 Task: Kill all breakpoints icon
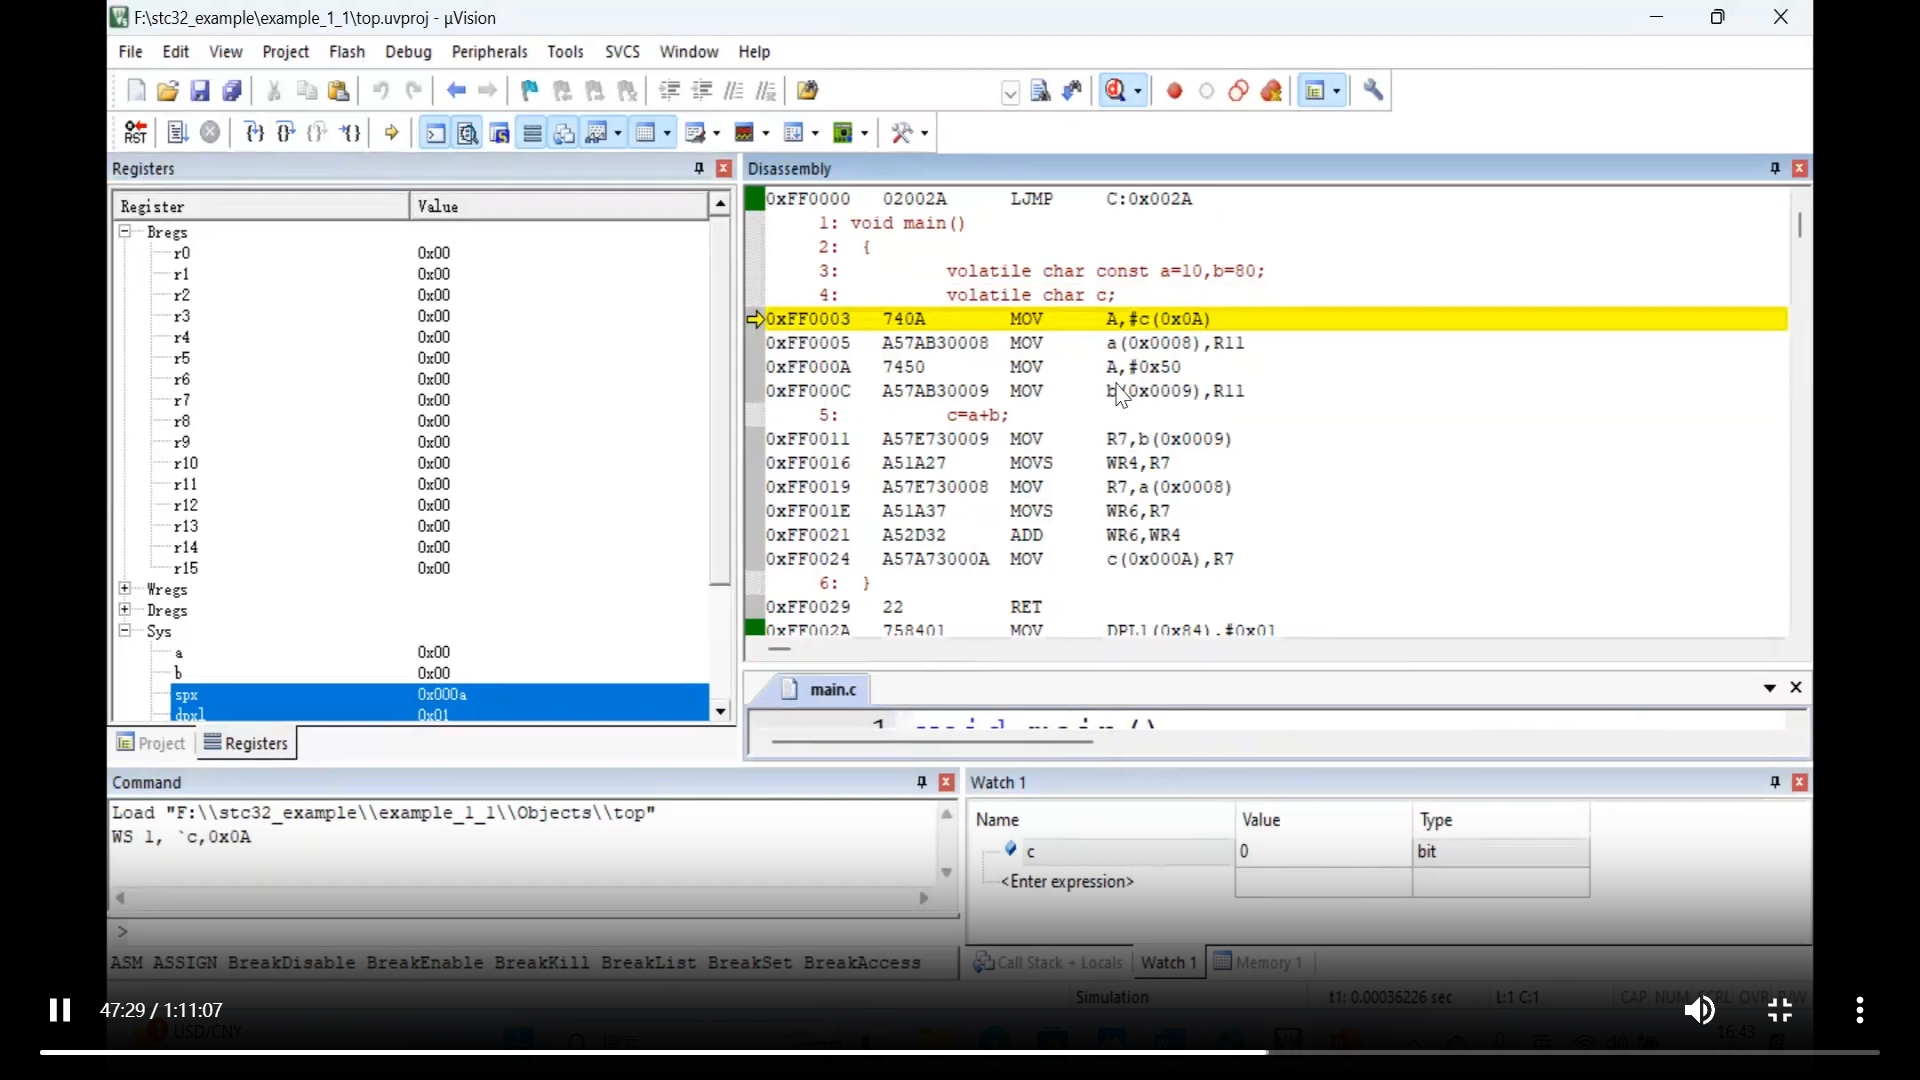pos(1271,91)
